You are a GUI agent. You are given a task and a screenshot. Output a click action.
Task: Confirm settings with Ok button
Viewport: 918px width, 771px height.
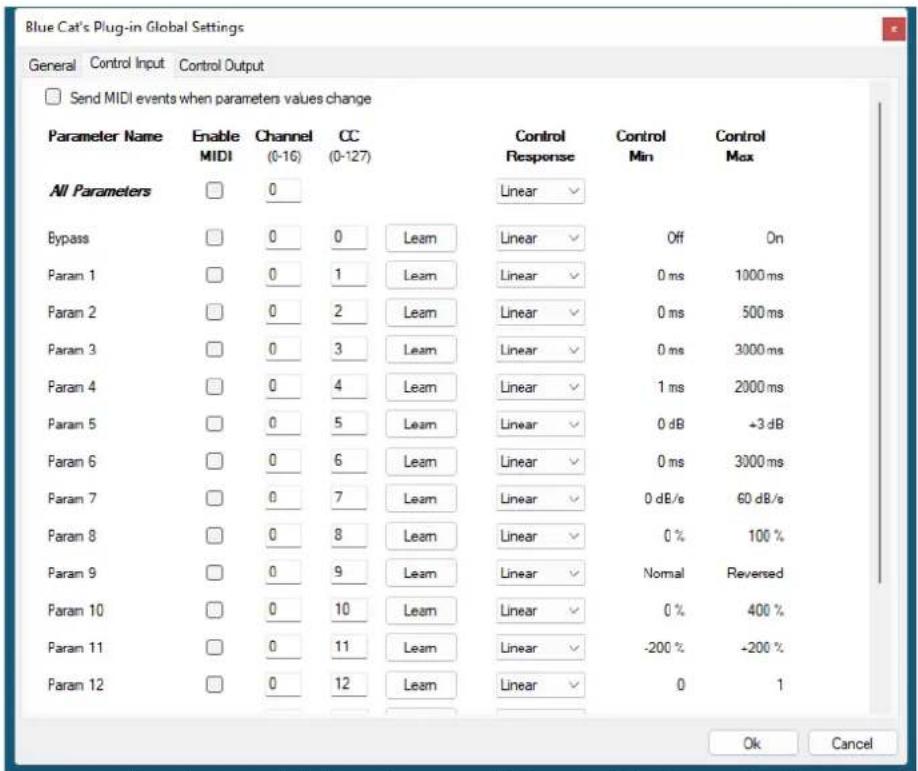pos(752,743)
